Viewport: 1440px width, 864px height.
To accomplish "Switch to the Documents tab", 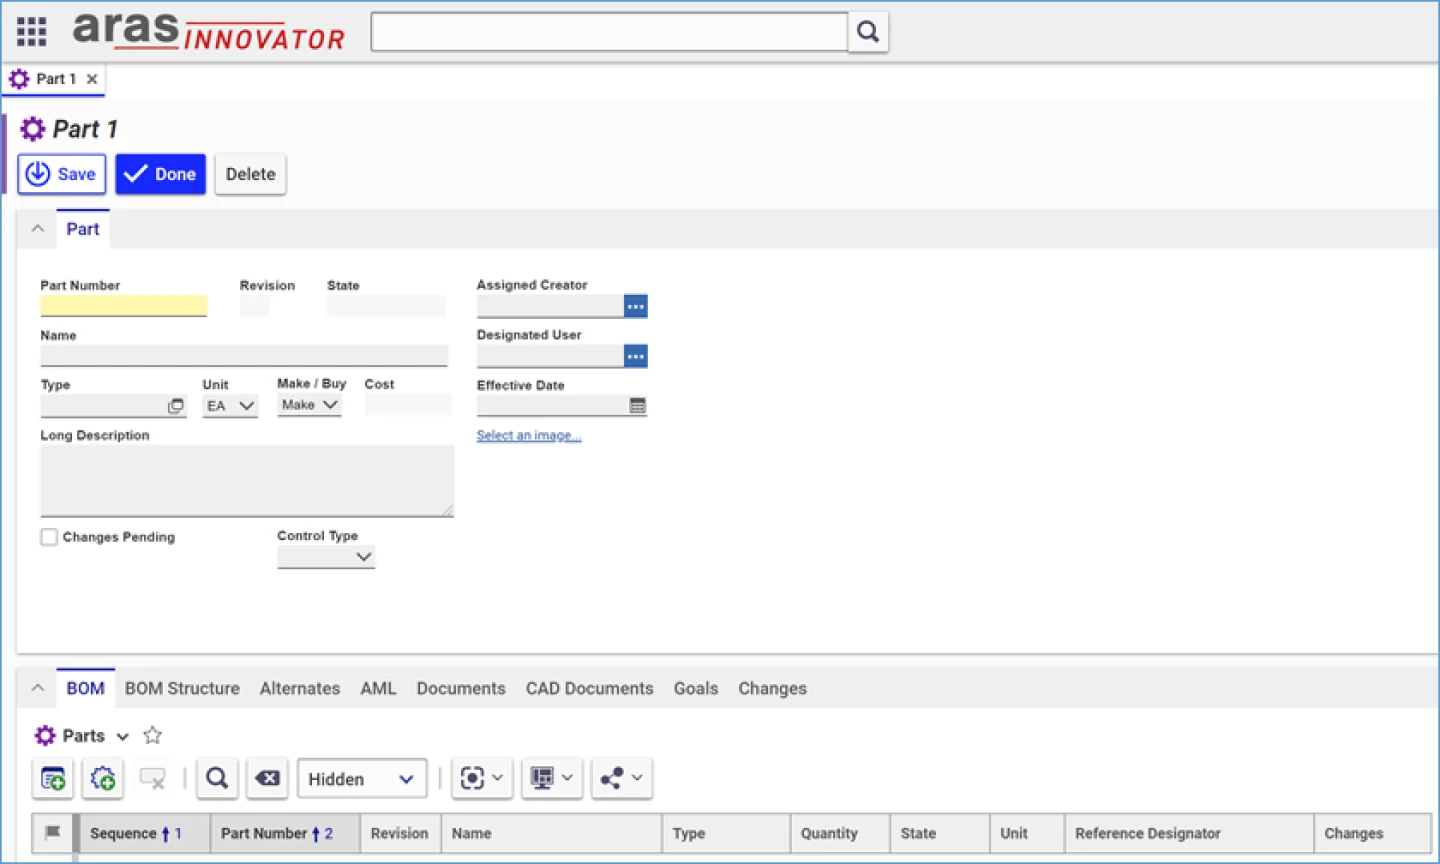I will point(461,688).
